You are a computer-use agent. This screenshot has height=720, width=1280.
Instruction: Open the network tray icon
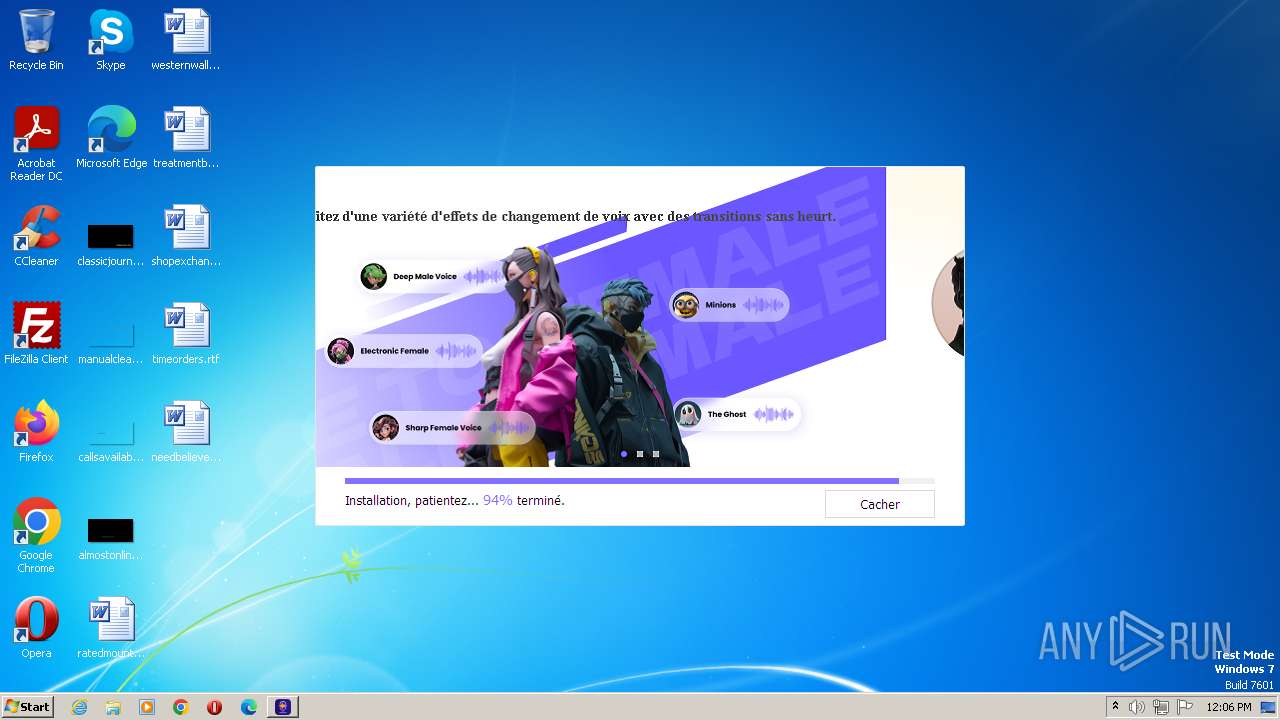click(x=1161, y=707)
